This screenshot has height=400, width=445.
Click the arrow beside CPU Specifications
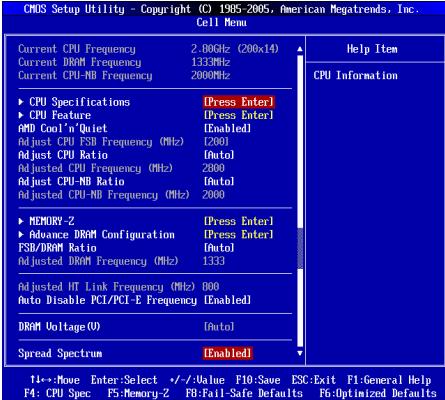tap(21, 102)
